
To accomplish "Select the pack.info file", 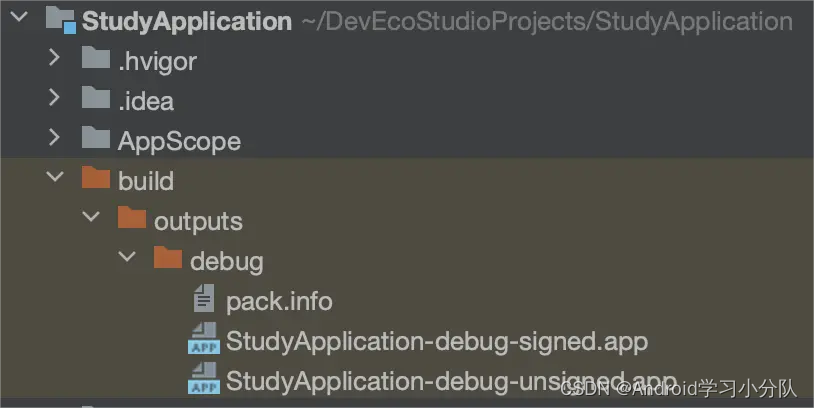I will 279,301.
